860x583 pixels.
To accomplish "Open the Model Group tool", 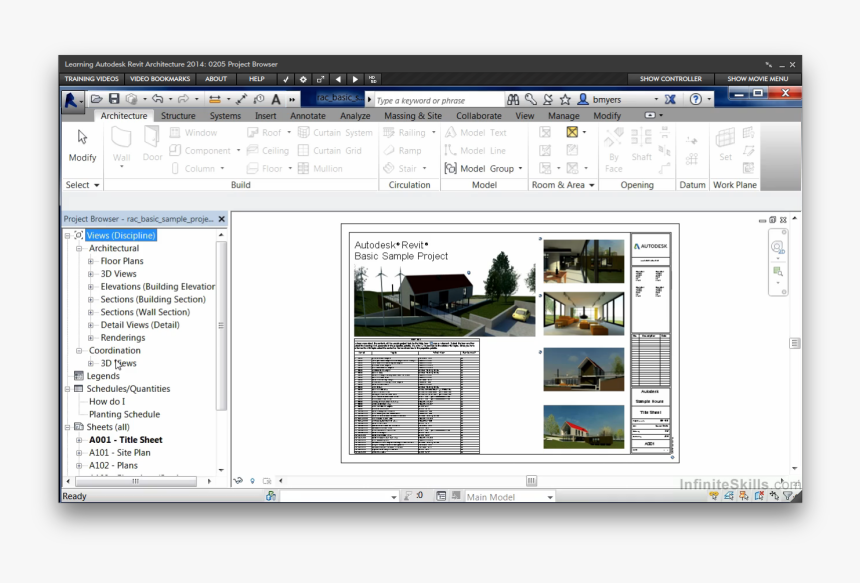I will tap(482, 168).
